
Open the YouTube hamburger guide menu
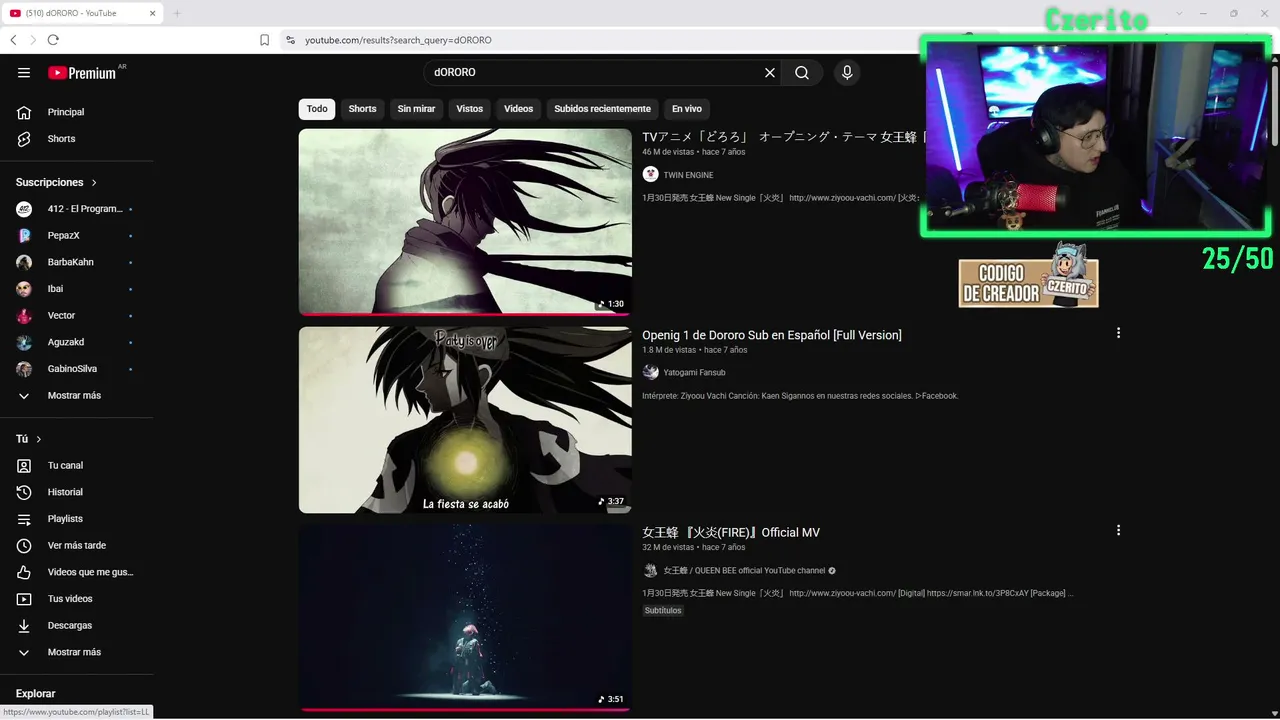point(24,73)
